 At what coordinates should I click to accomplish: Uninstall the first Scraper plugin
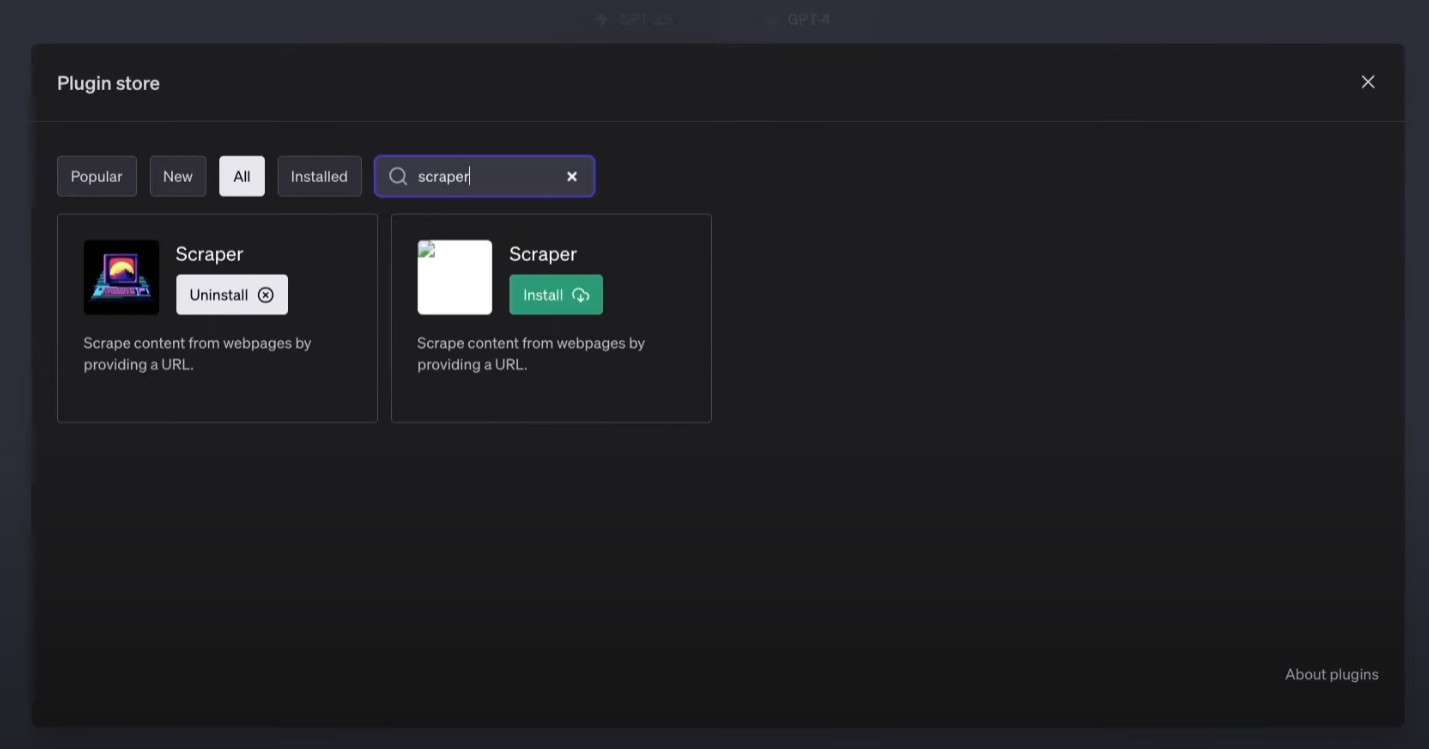coord(232,295)
